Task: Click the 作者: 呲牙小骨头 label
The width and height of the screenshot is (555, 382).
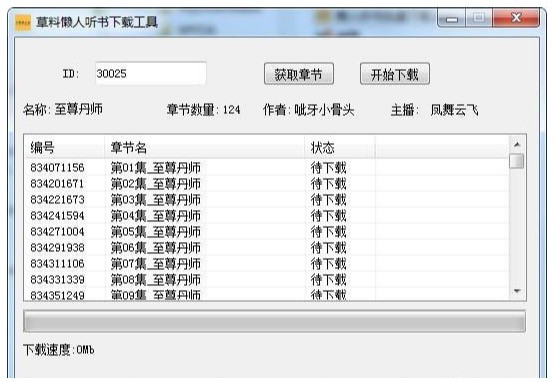Action: click(x=309, y=110)
